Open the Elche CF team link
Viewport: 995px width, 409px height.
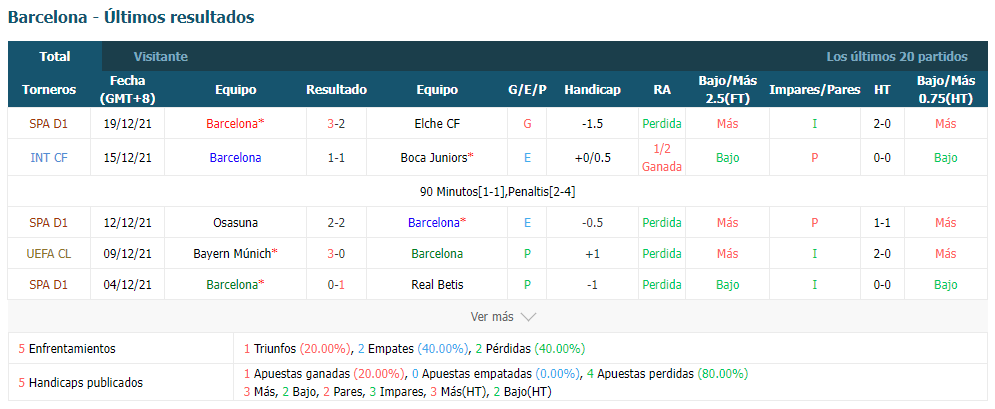(437, 124)
